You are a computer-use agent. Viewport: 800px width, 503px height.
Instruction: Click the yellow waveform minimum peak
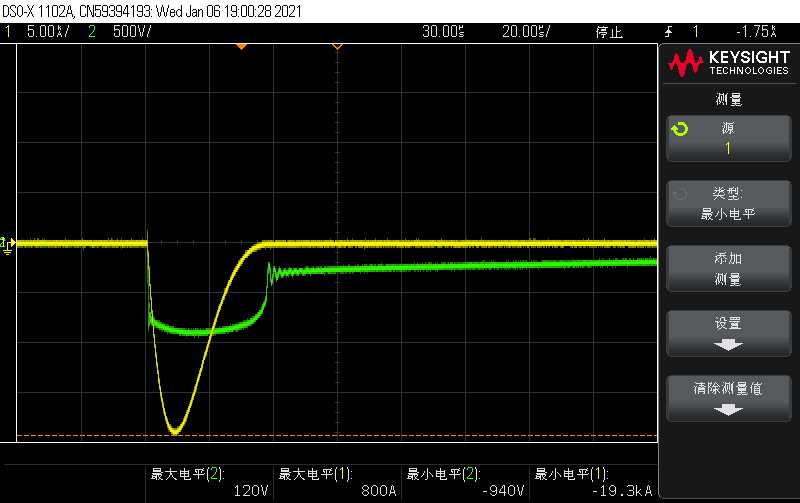point(176,431)
